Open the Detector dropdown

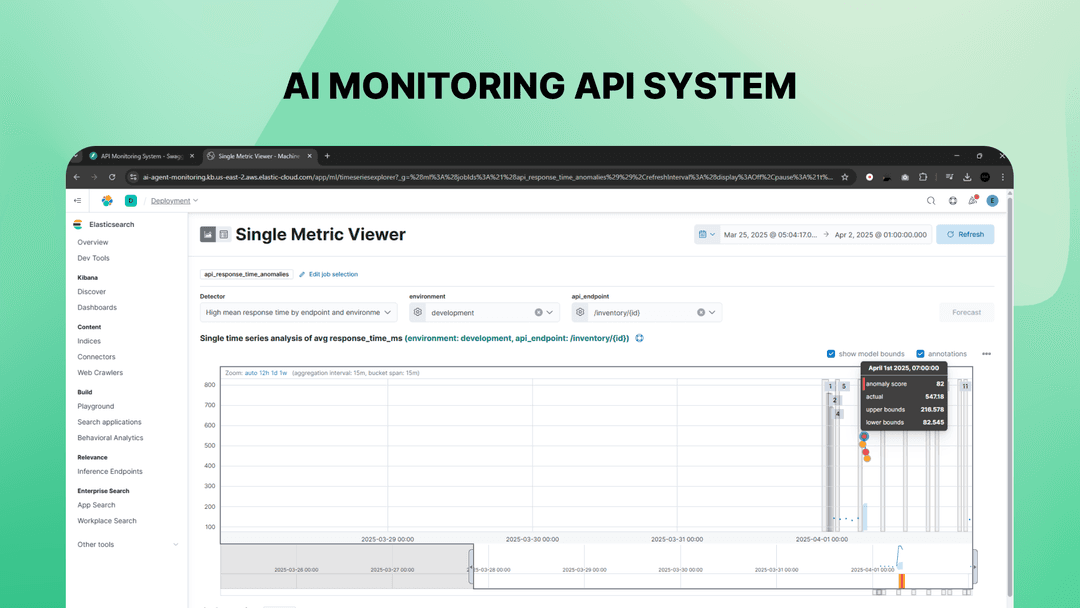click(x=298, y=312)
